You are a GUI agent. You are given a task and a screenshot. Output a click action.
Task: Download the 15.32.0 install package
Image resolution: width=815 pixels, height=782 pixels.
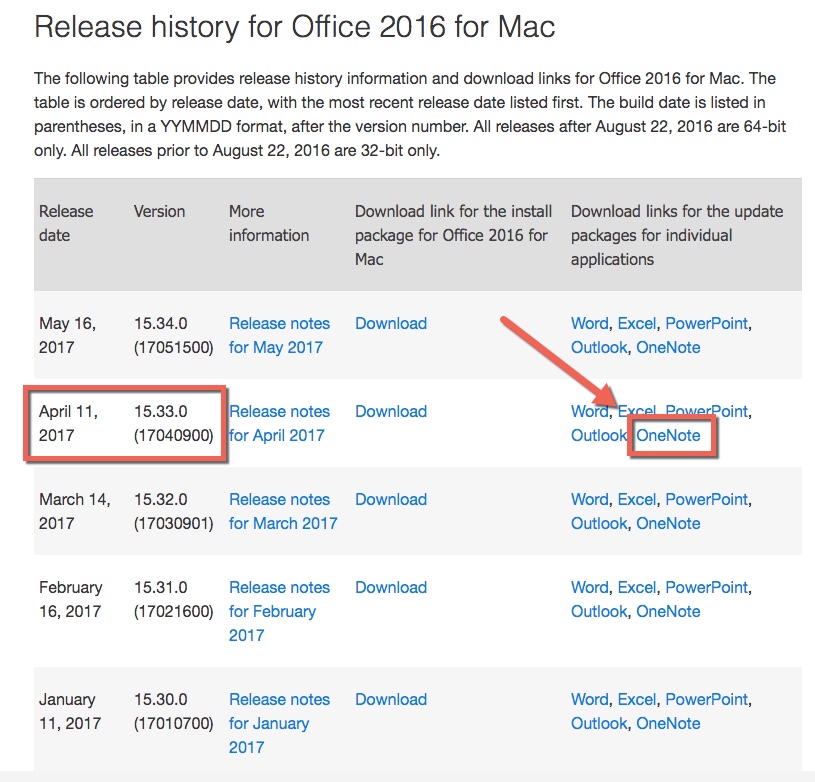(x=391, y=499)
